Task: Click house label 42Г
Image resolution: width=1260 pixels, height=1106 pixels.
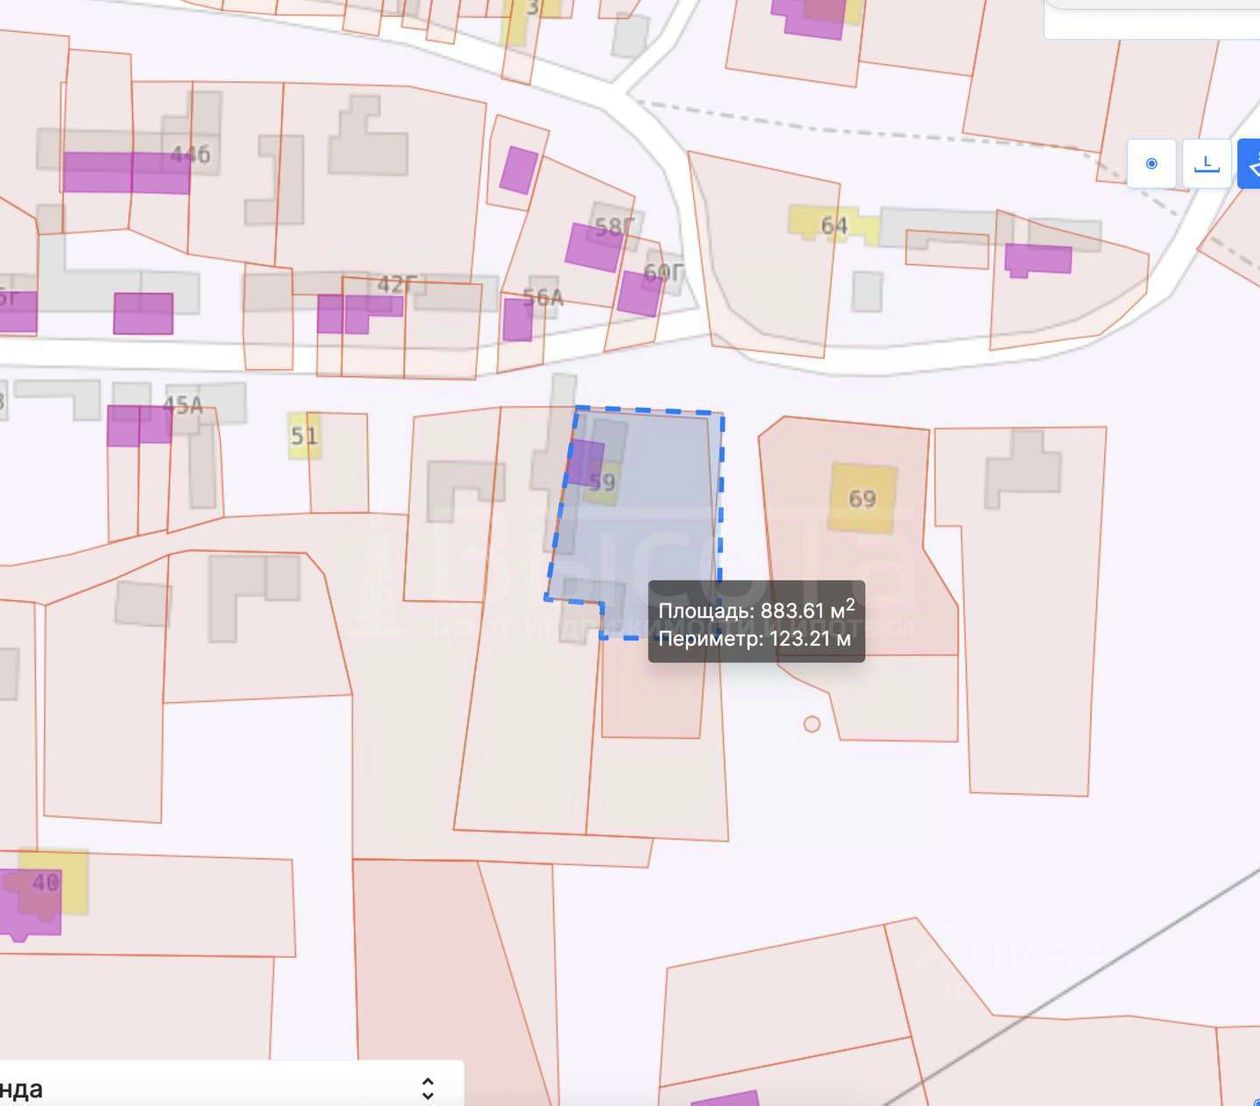Action: [x=395, y=285]
